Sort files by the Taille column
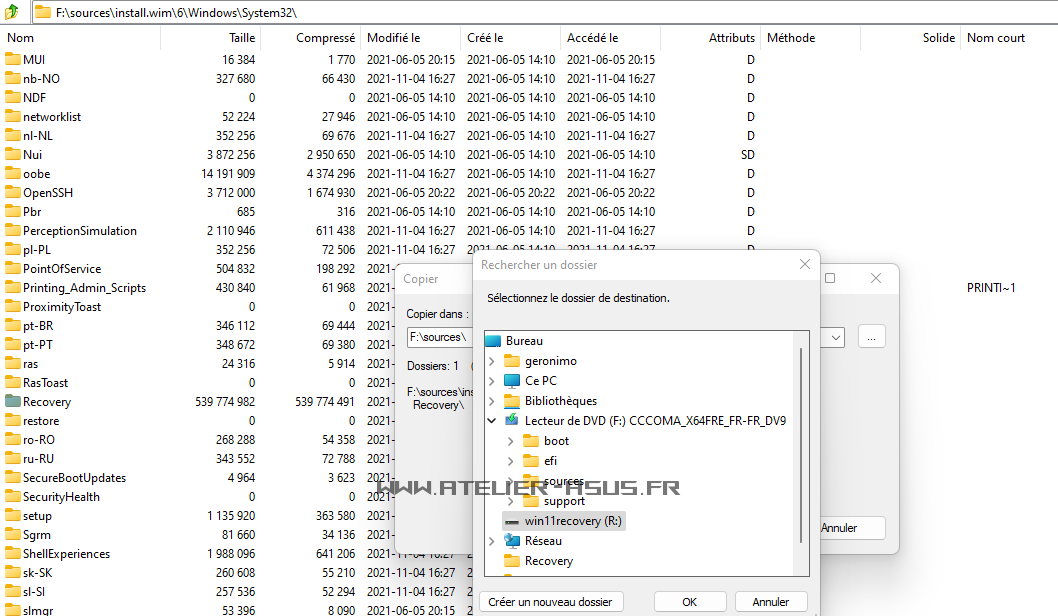This screenshot has height=616, width=1058. tap(243, 38)
